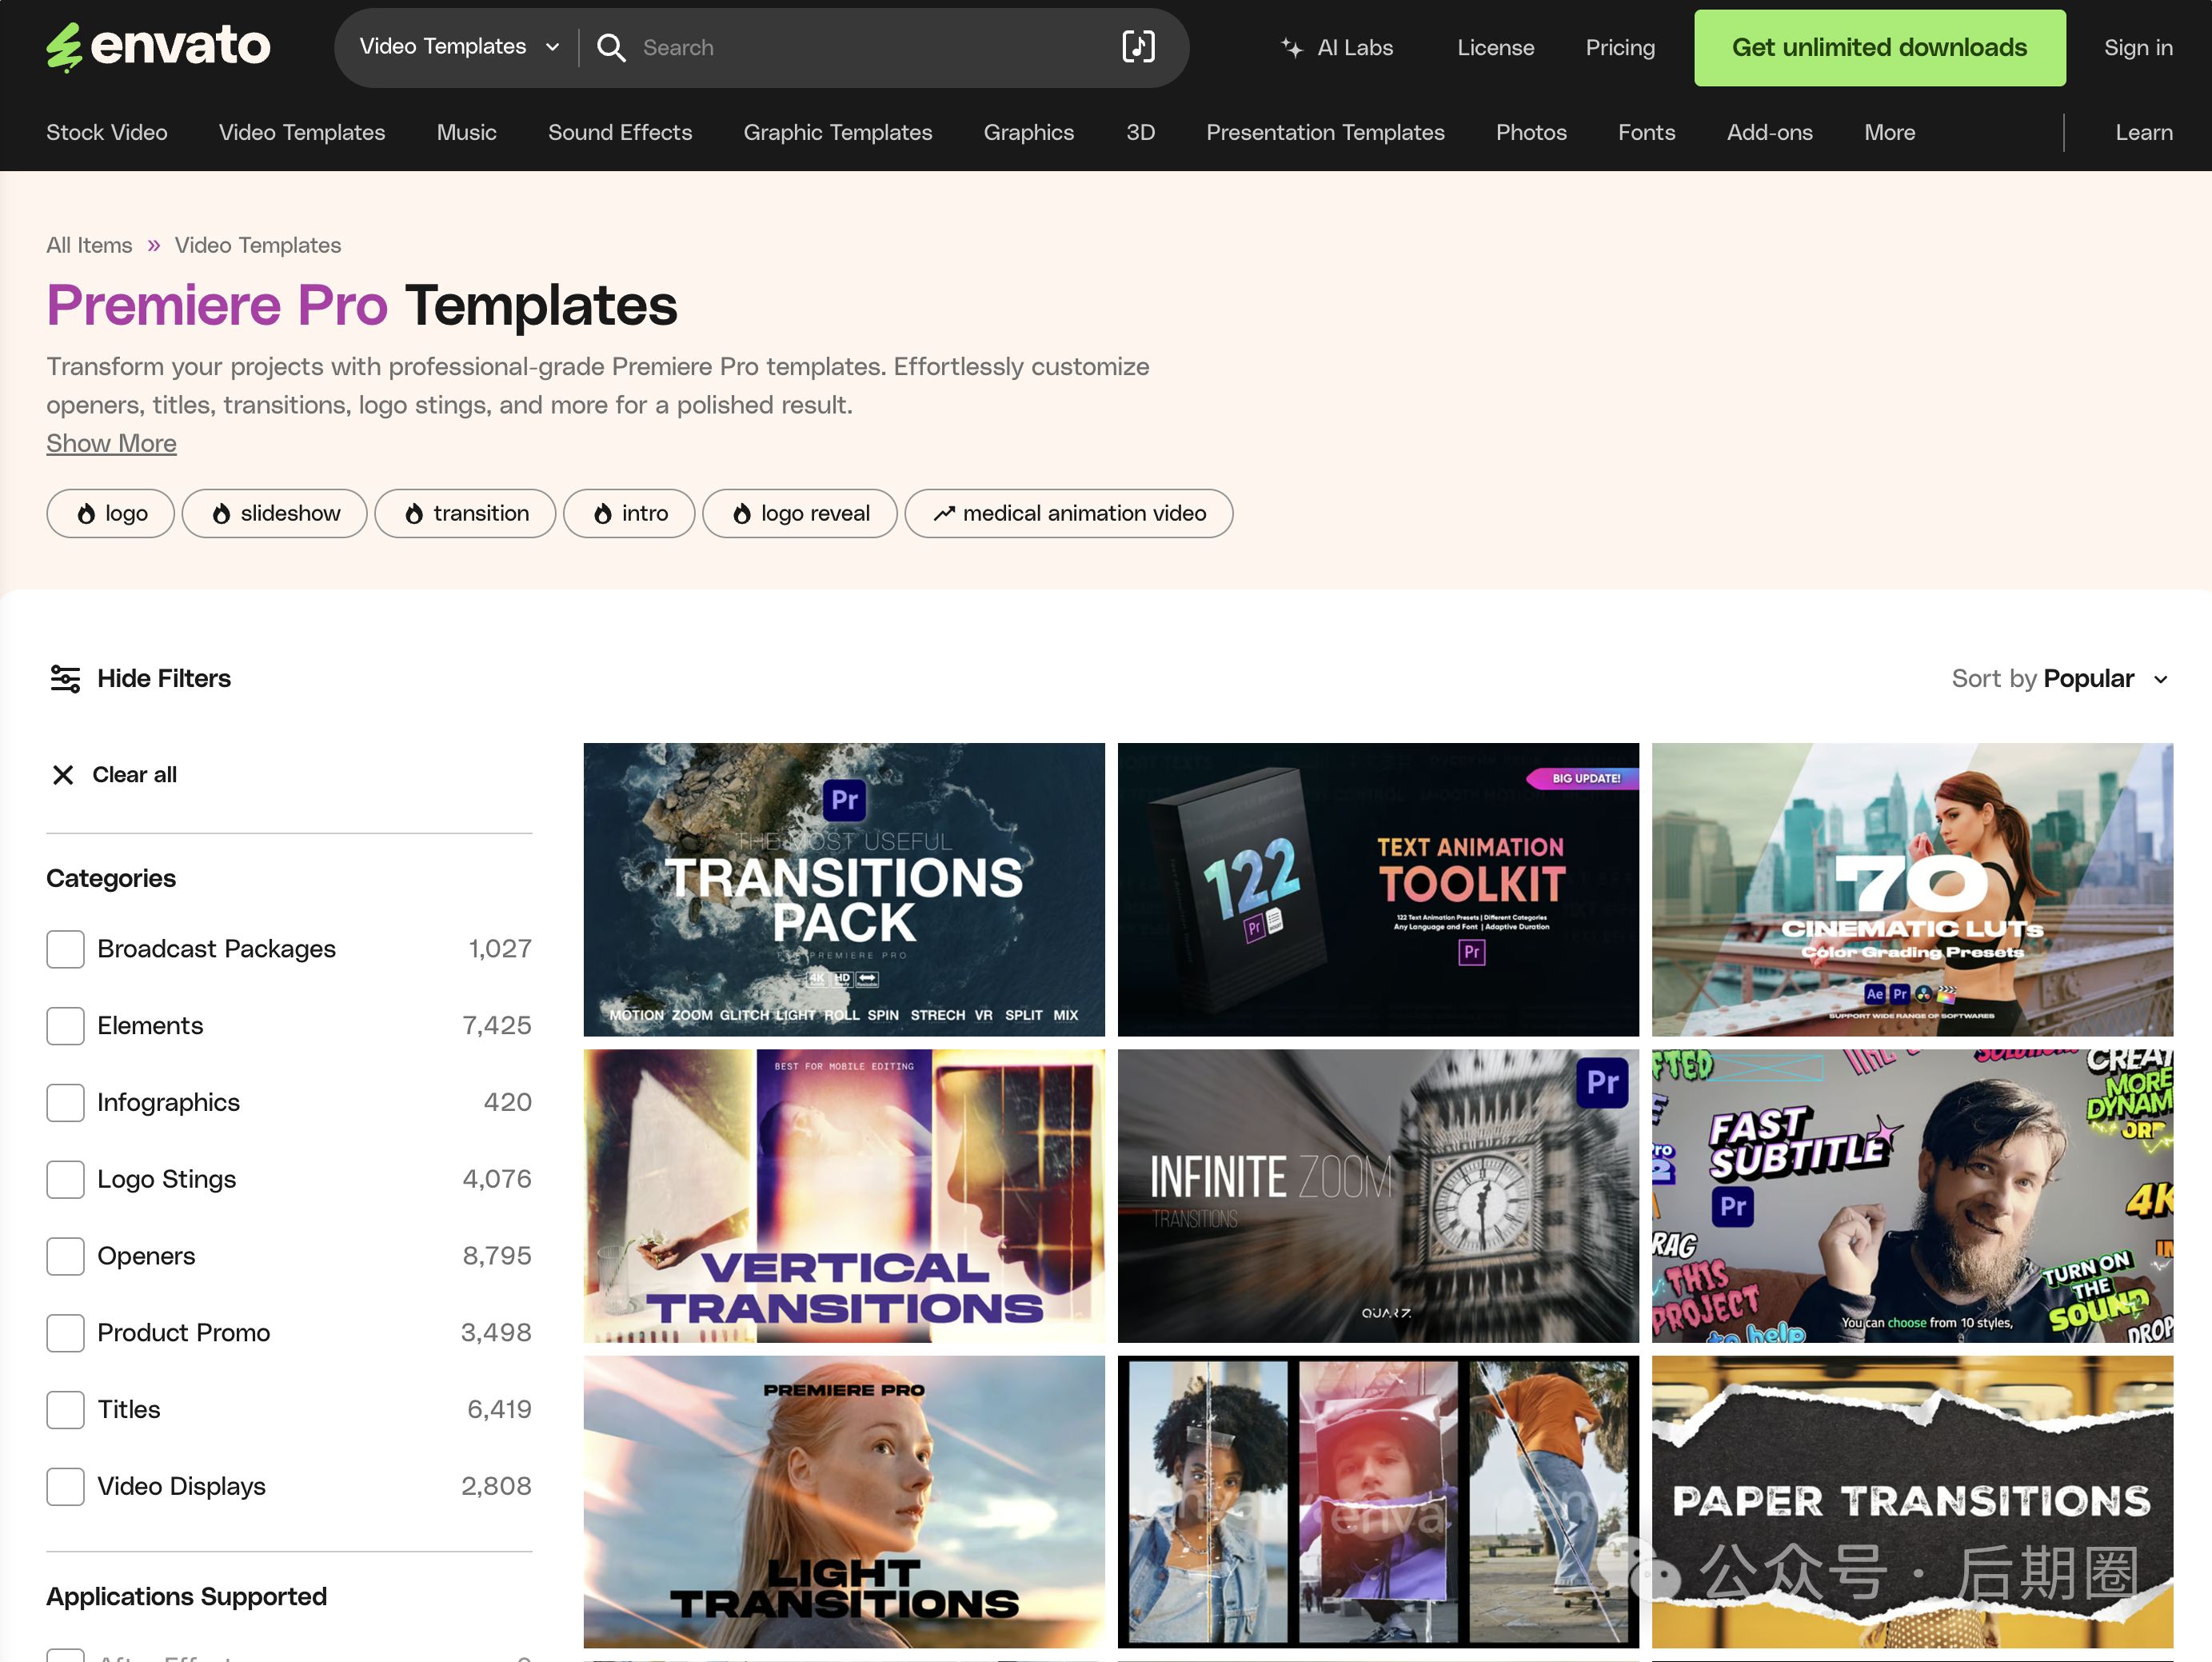Click trending arrow on medical animation video tag

(943, 514)
